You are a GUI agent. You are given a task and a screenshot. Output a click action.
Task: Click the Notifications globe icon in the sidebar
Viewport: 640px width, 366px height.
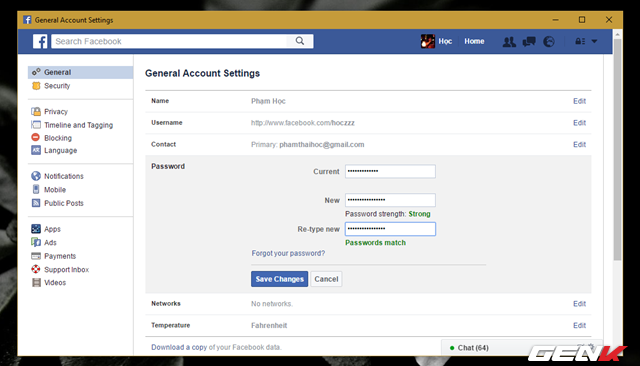[36, 176]
